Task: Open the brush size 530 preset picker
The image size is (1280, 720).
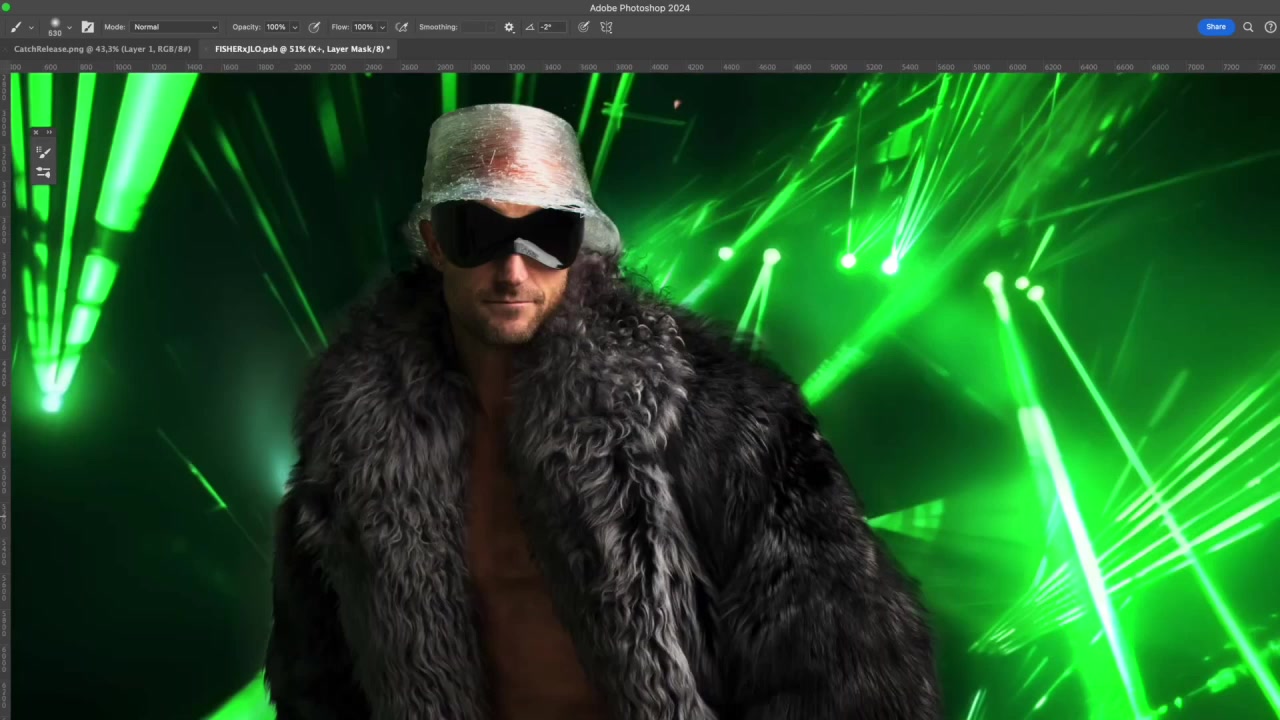Action: pyautogui.click(x=55, y=27)
